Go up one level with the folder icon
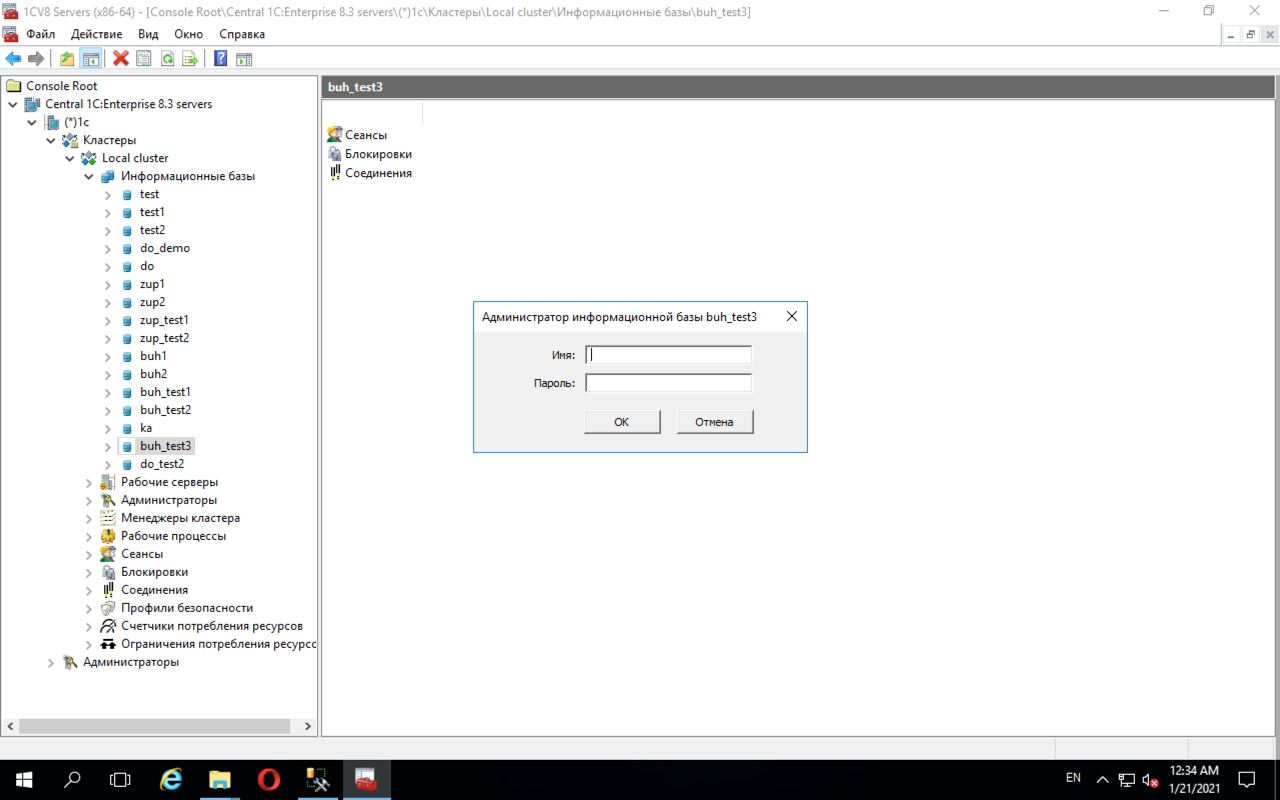Screen dimensions: 1280x800 (x=67, y=59)
